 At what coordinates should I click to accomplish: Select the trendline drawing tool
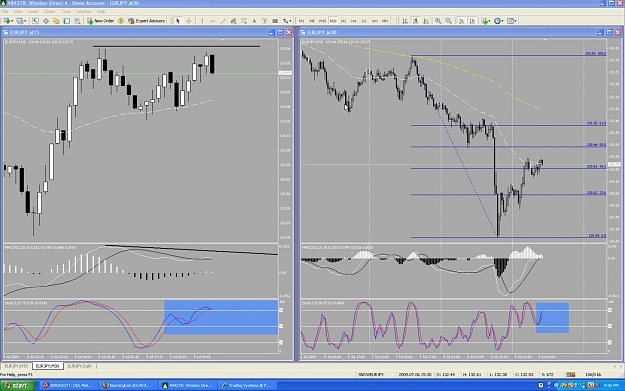pos(223,21)
